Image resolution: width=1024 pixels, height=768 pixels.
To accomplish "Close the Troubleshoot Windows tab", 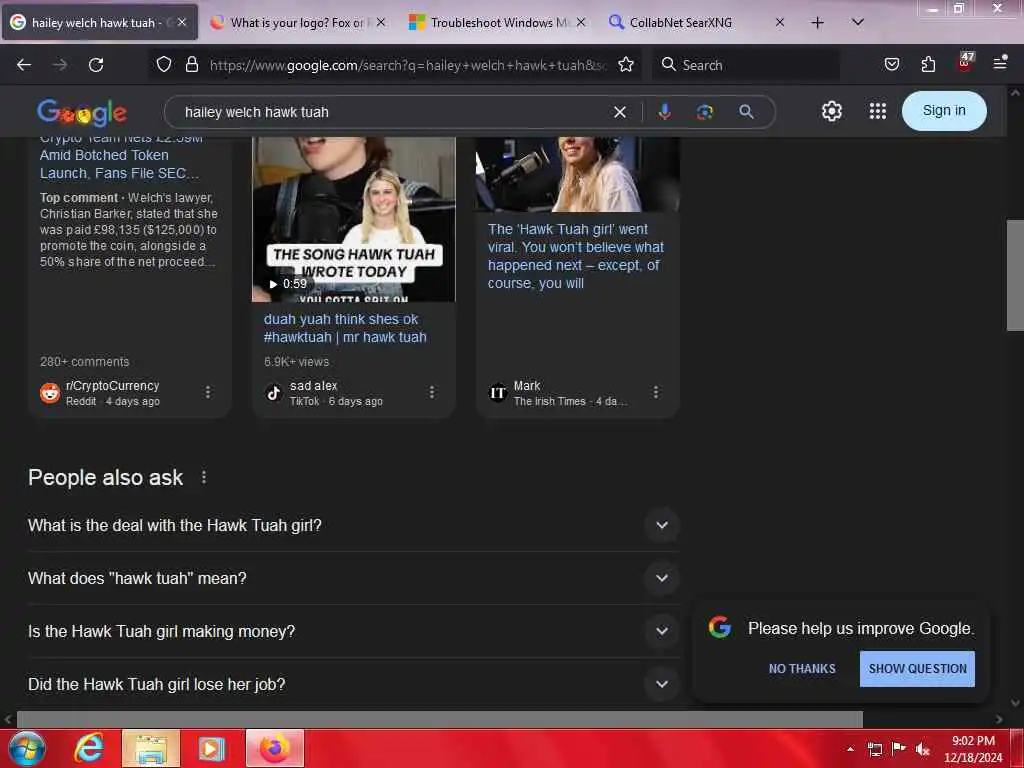I will [581, 22].
